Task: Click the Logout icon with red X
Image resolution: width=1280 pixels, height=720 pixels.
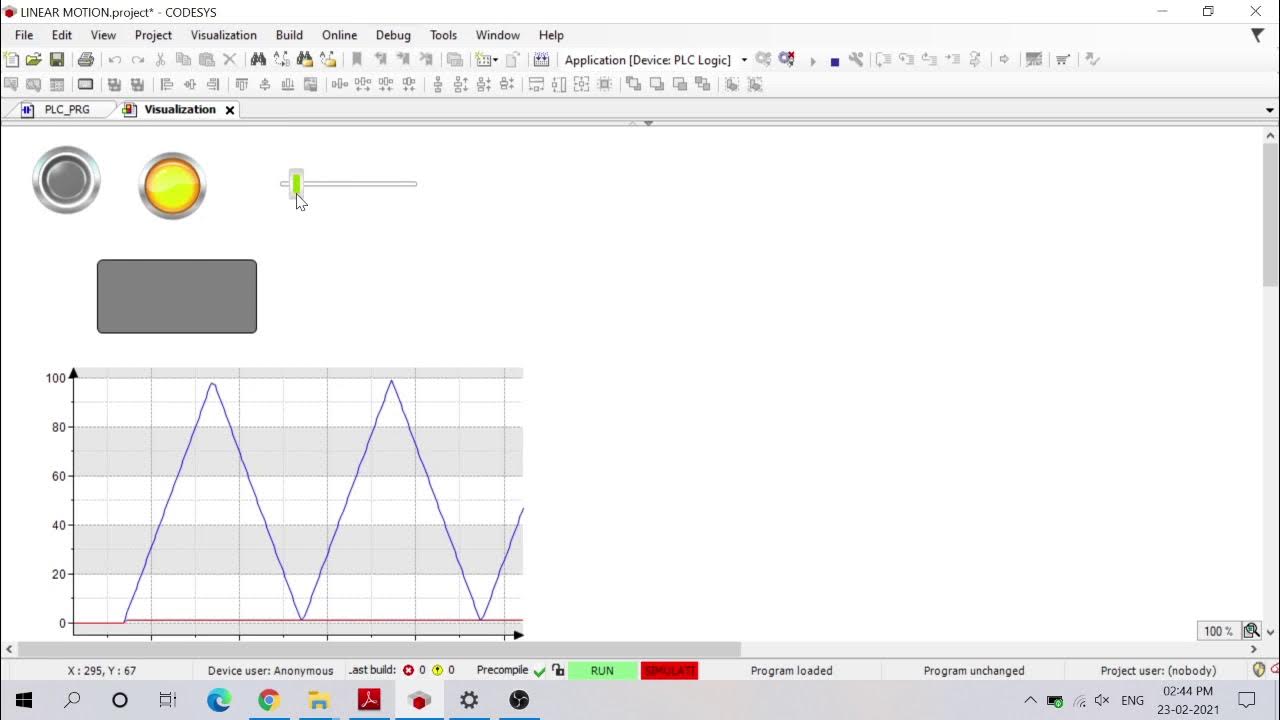Action: click(787, 60)
